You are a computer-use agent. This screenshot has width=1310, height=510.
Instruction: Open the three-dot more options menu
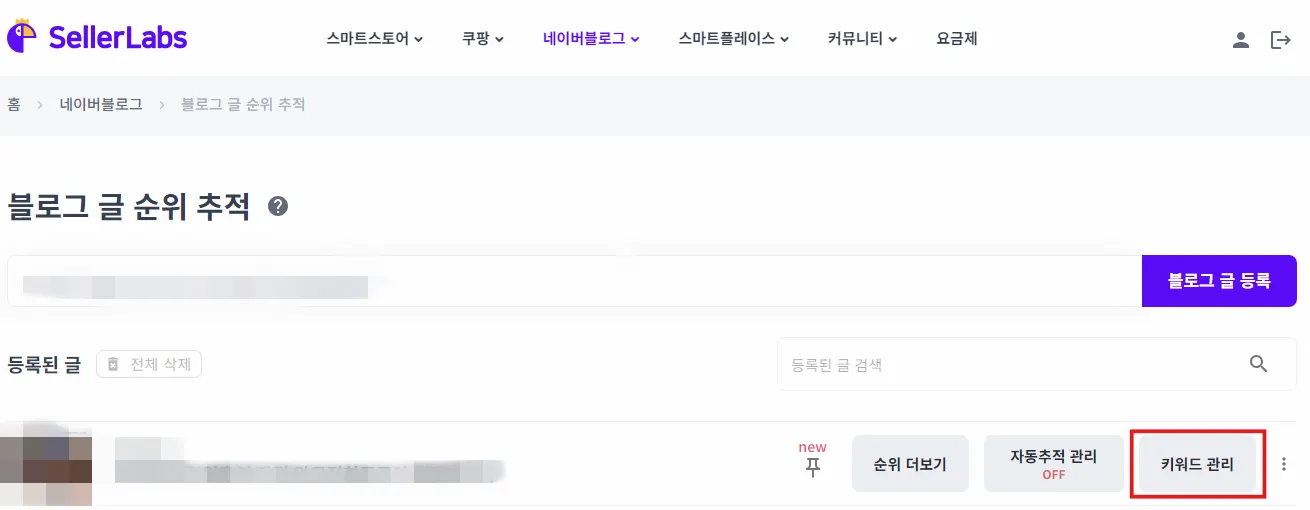[1284, 464]
